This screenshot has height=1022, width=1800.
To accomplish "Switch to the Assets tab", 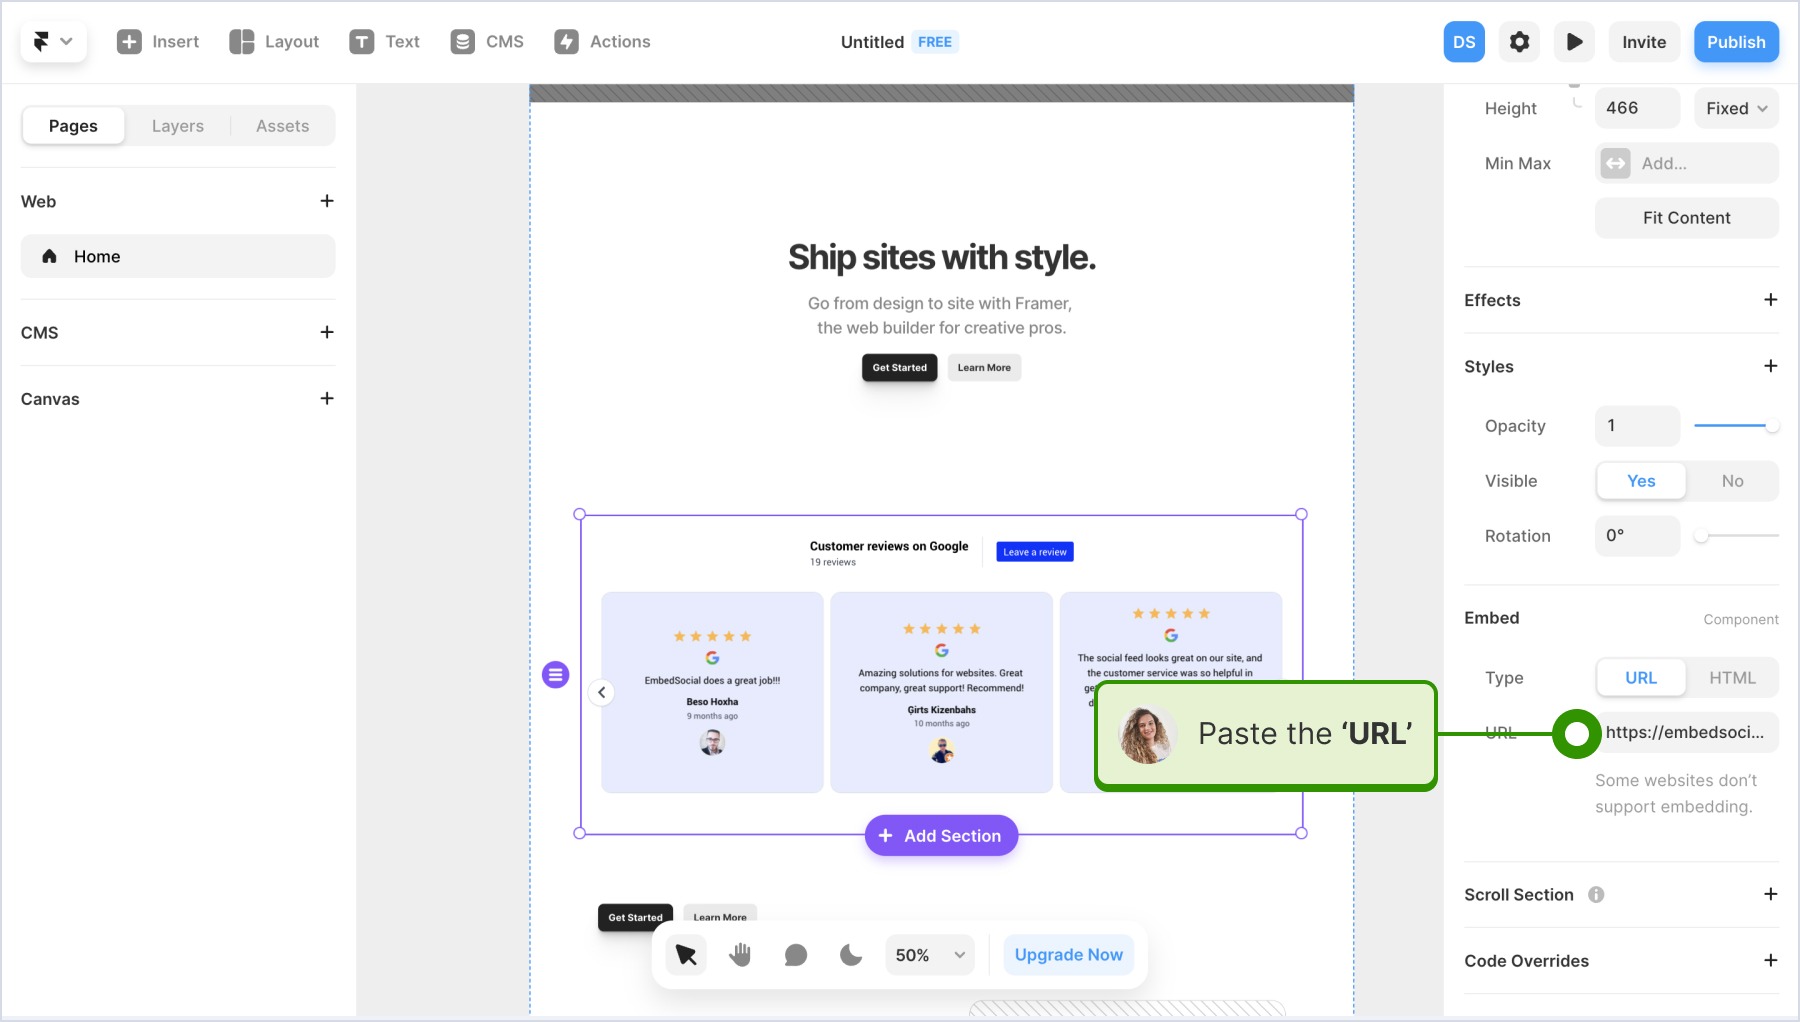I will point(282,126).
